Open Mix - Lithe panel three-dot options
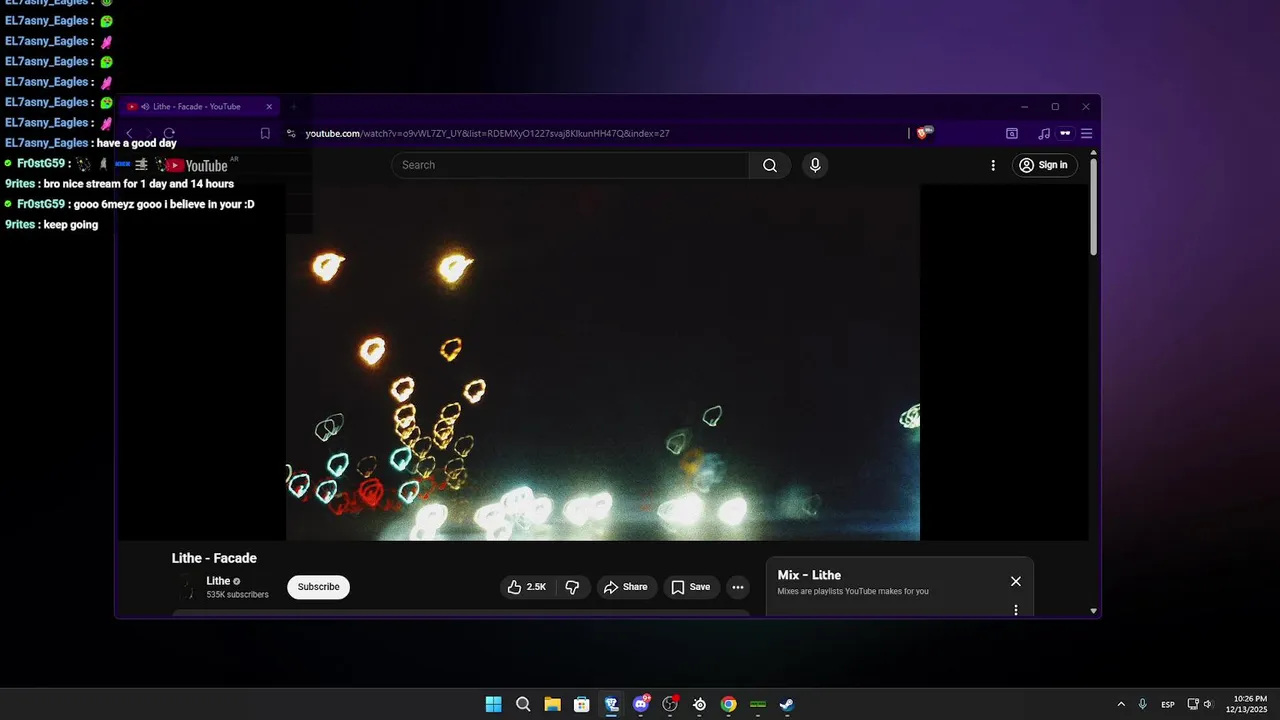The width and height of the screenshot is (1280, 720). coord(1016,609)
